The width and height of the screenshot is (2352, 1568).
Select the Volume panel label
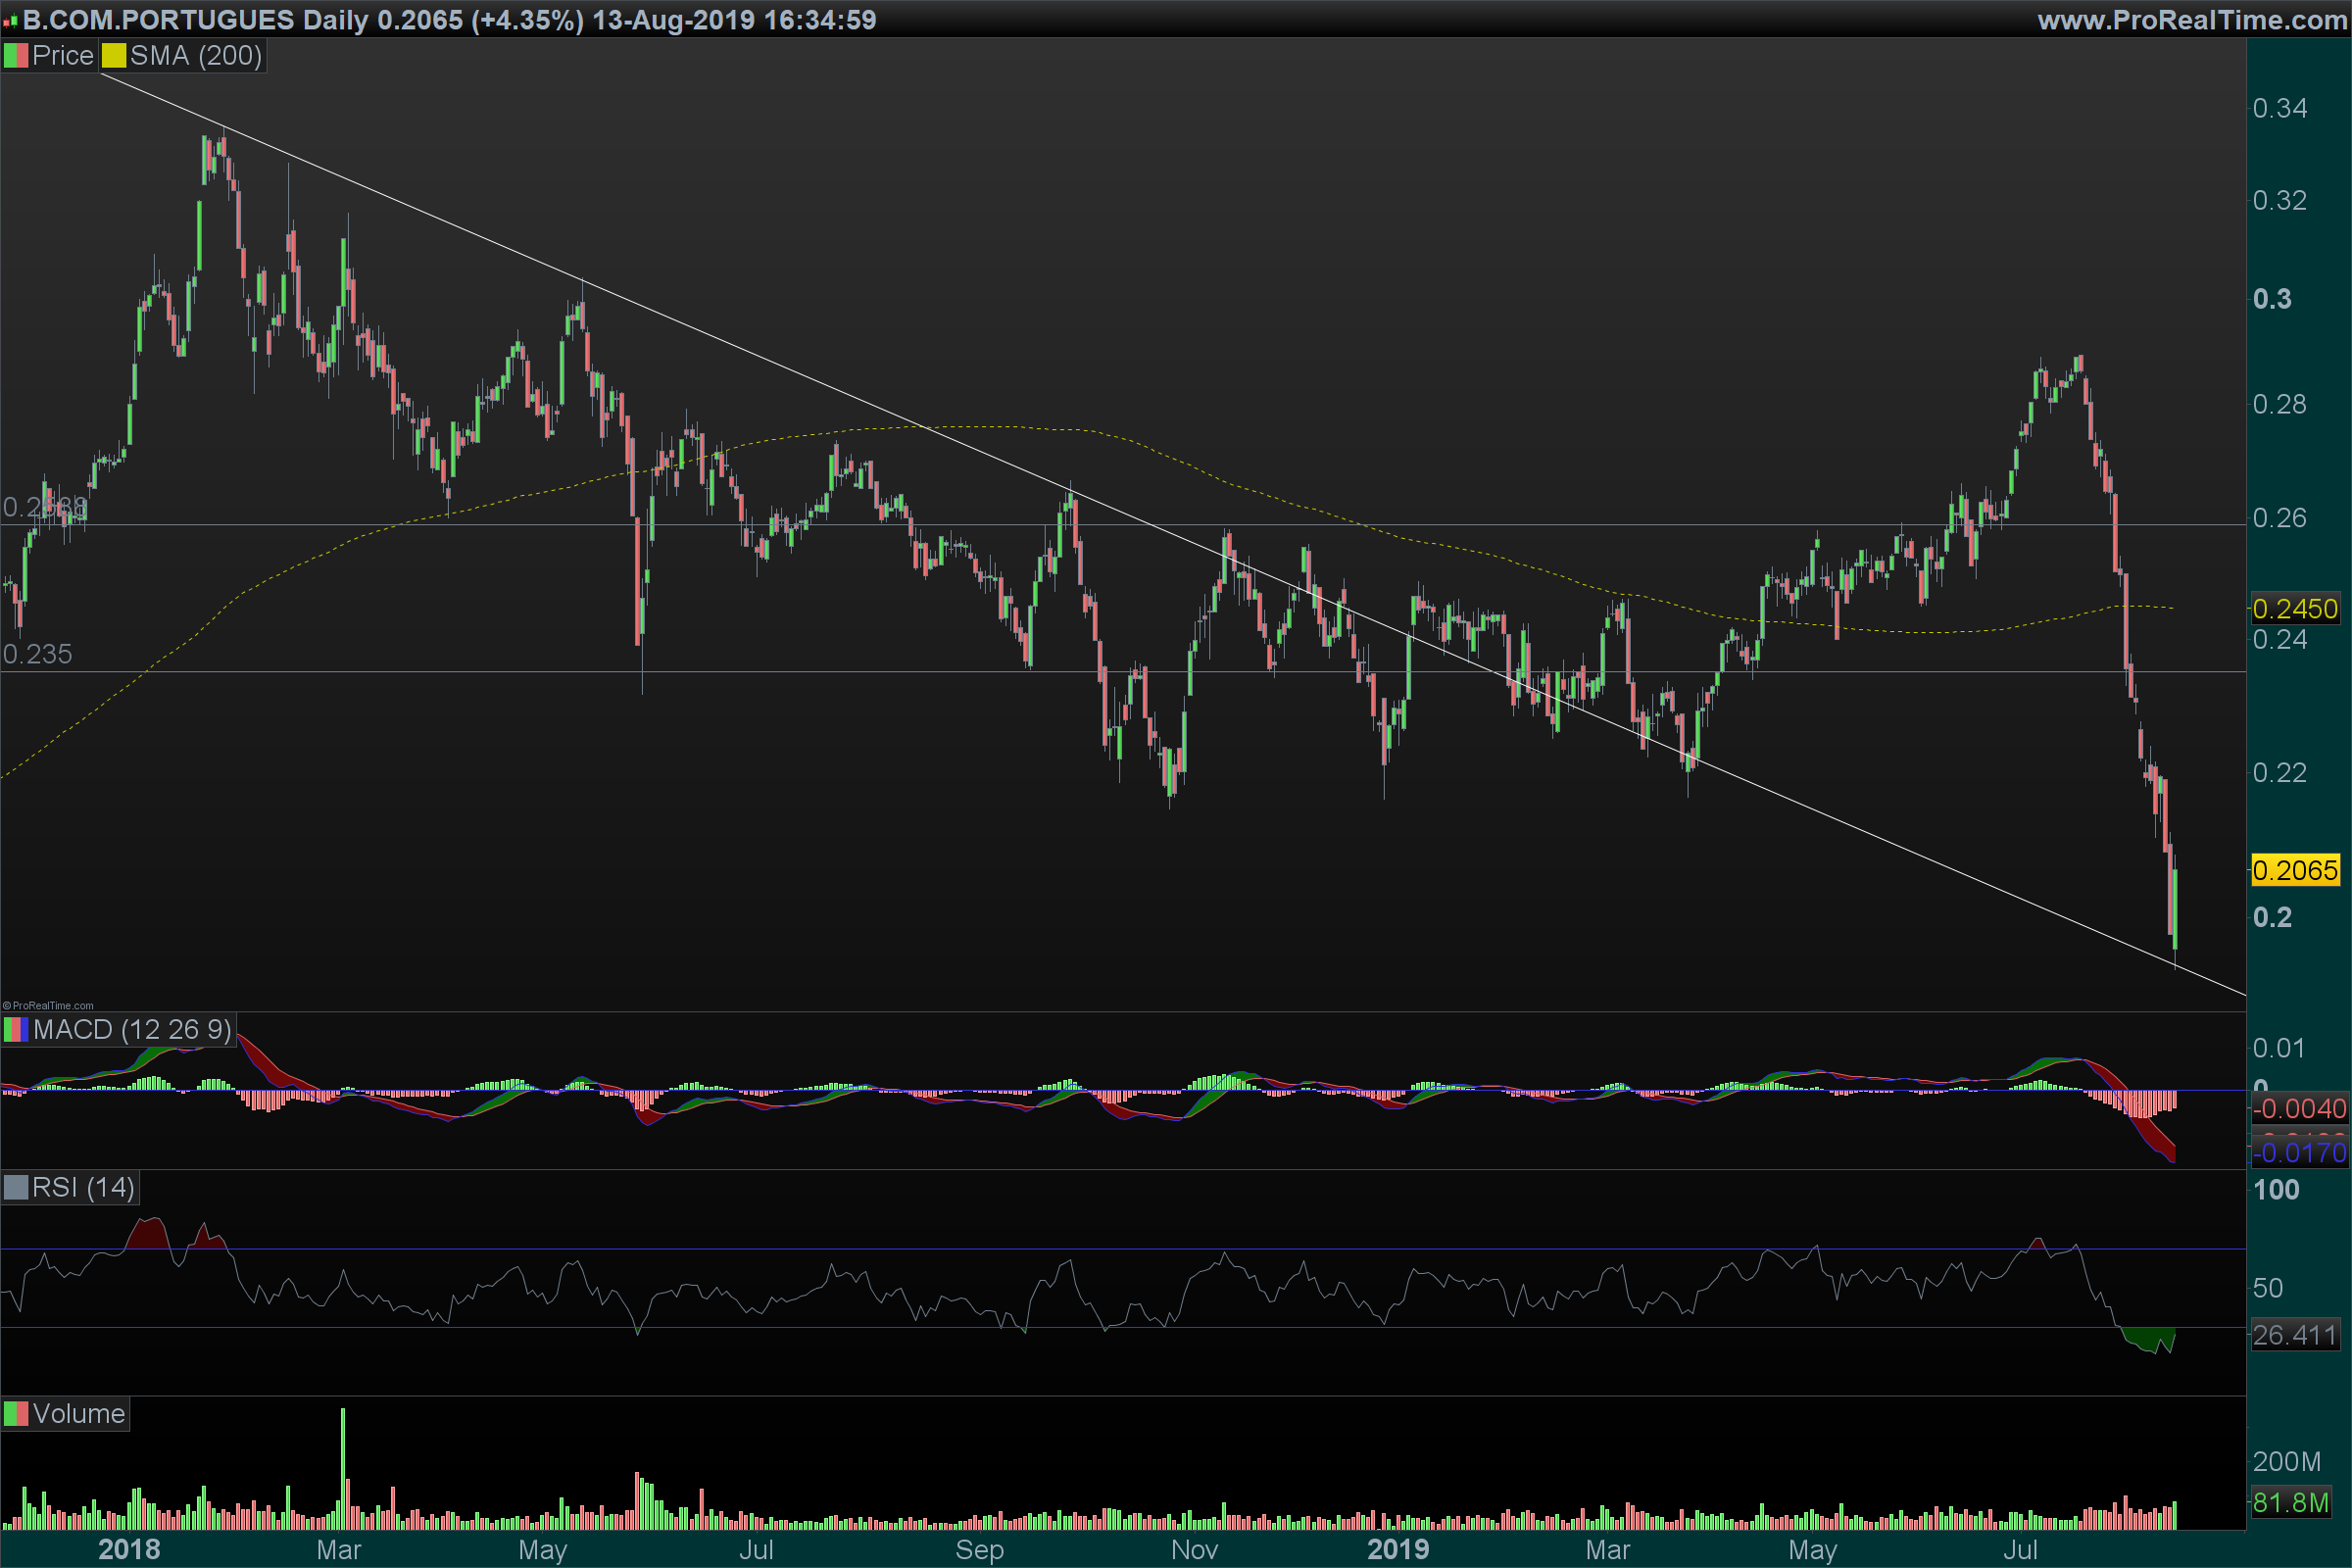tap(78, 1414)
